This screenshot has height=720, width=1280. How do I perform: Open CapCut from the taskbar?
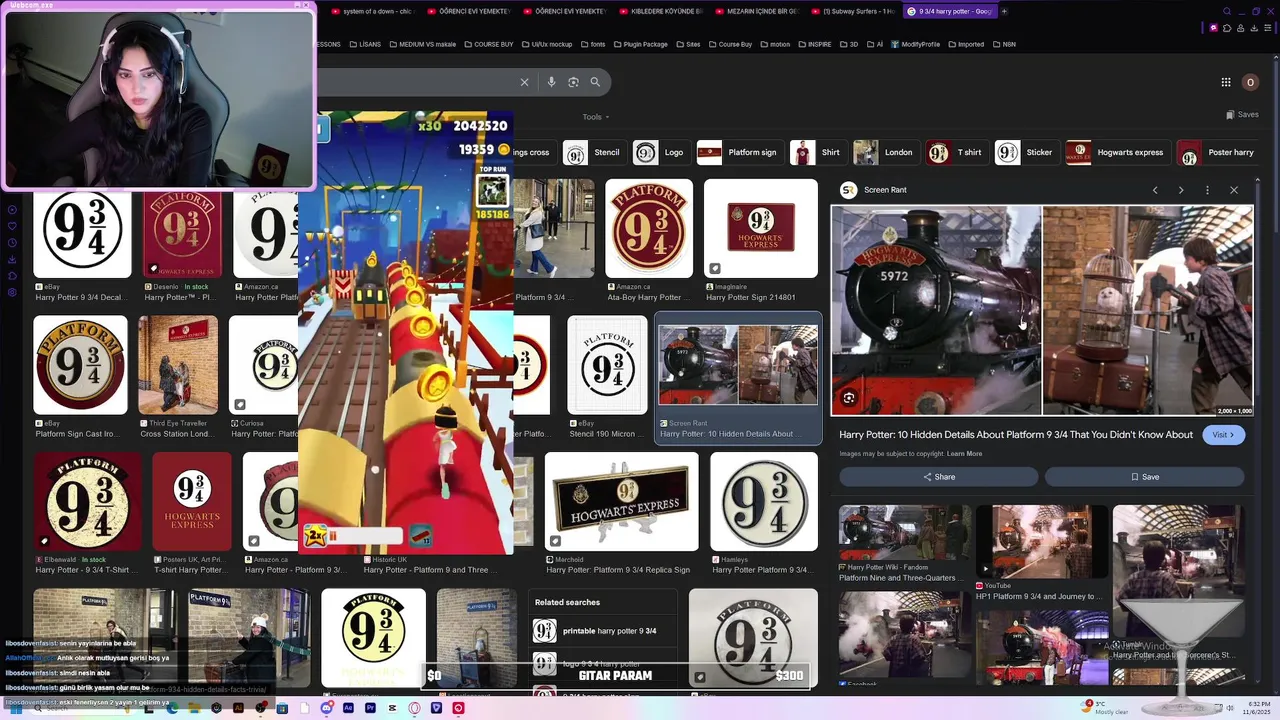point(392,708)
